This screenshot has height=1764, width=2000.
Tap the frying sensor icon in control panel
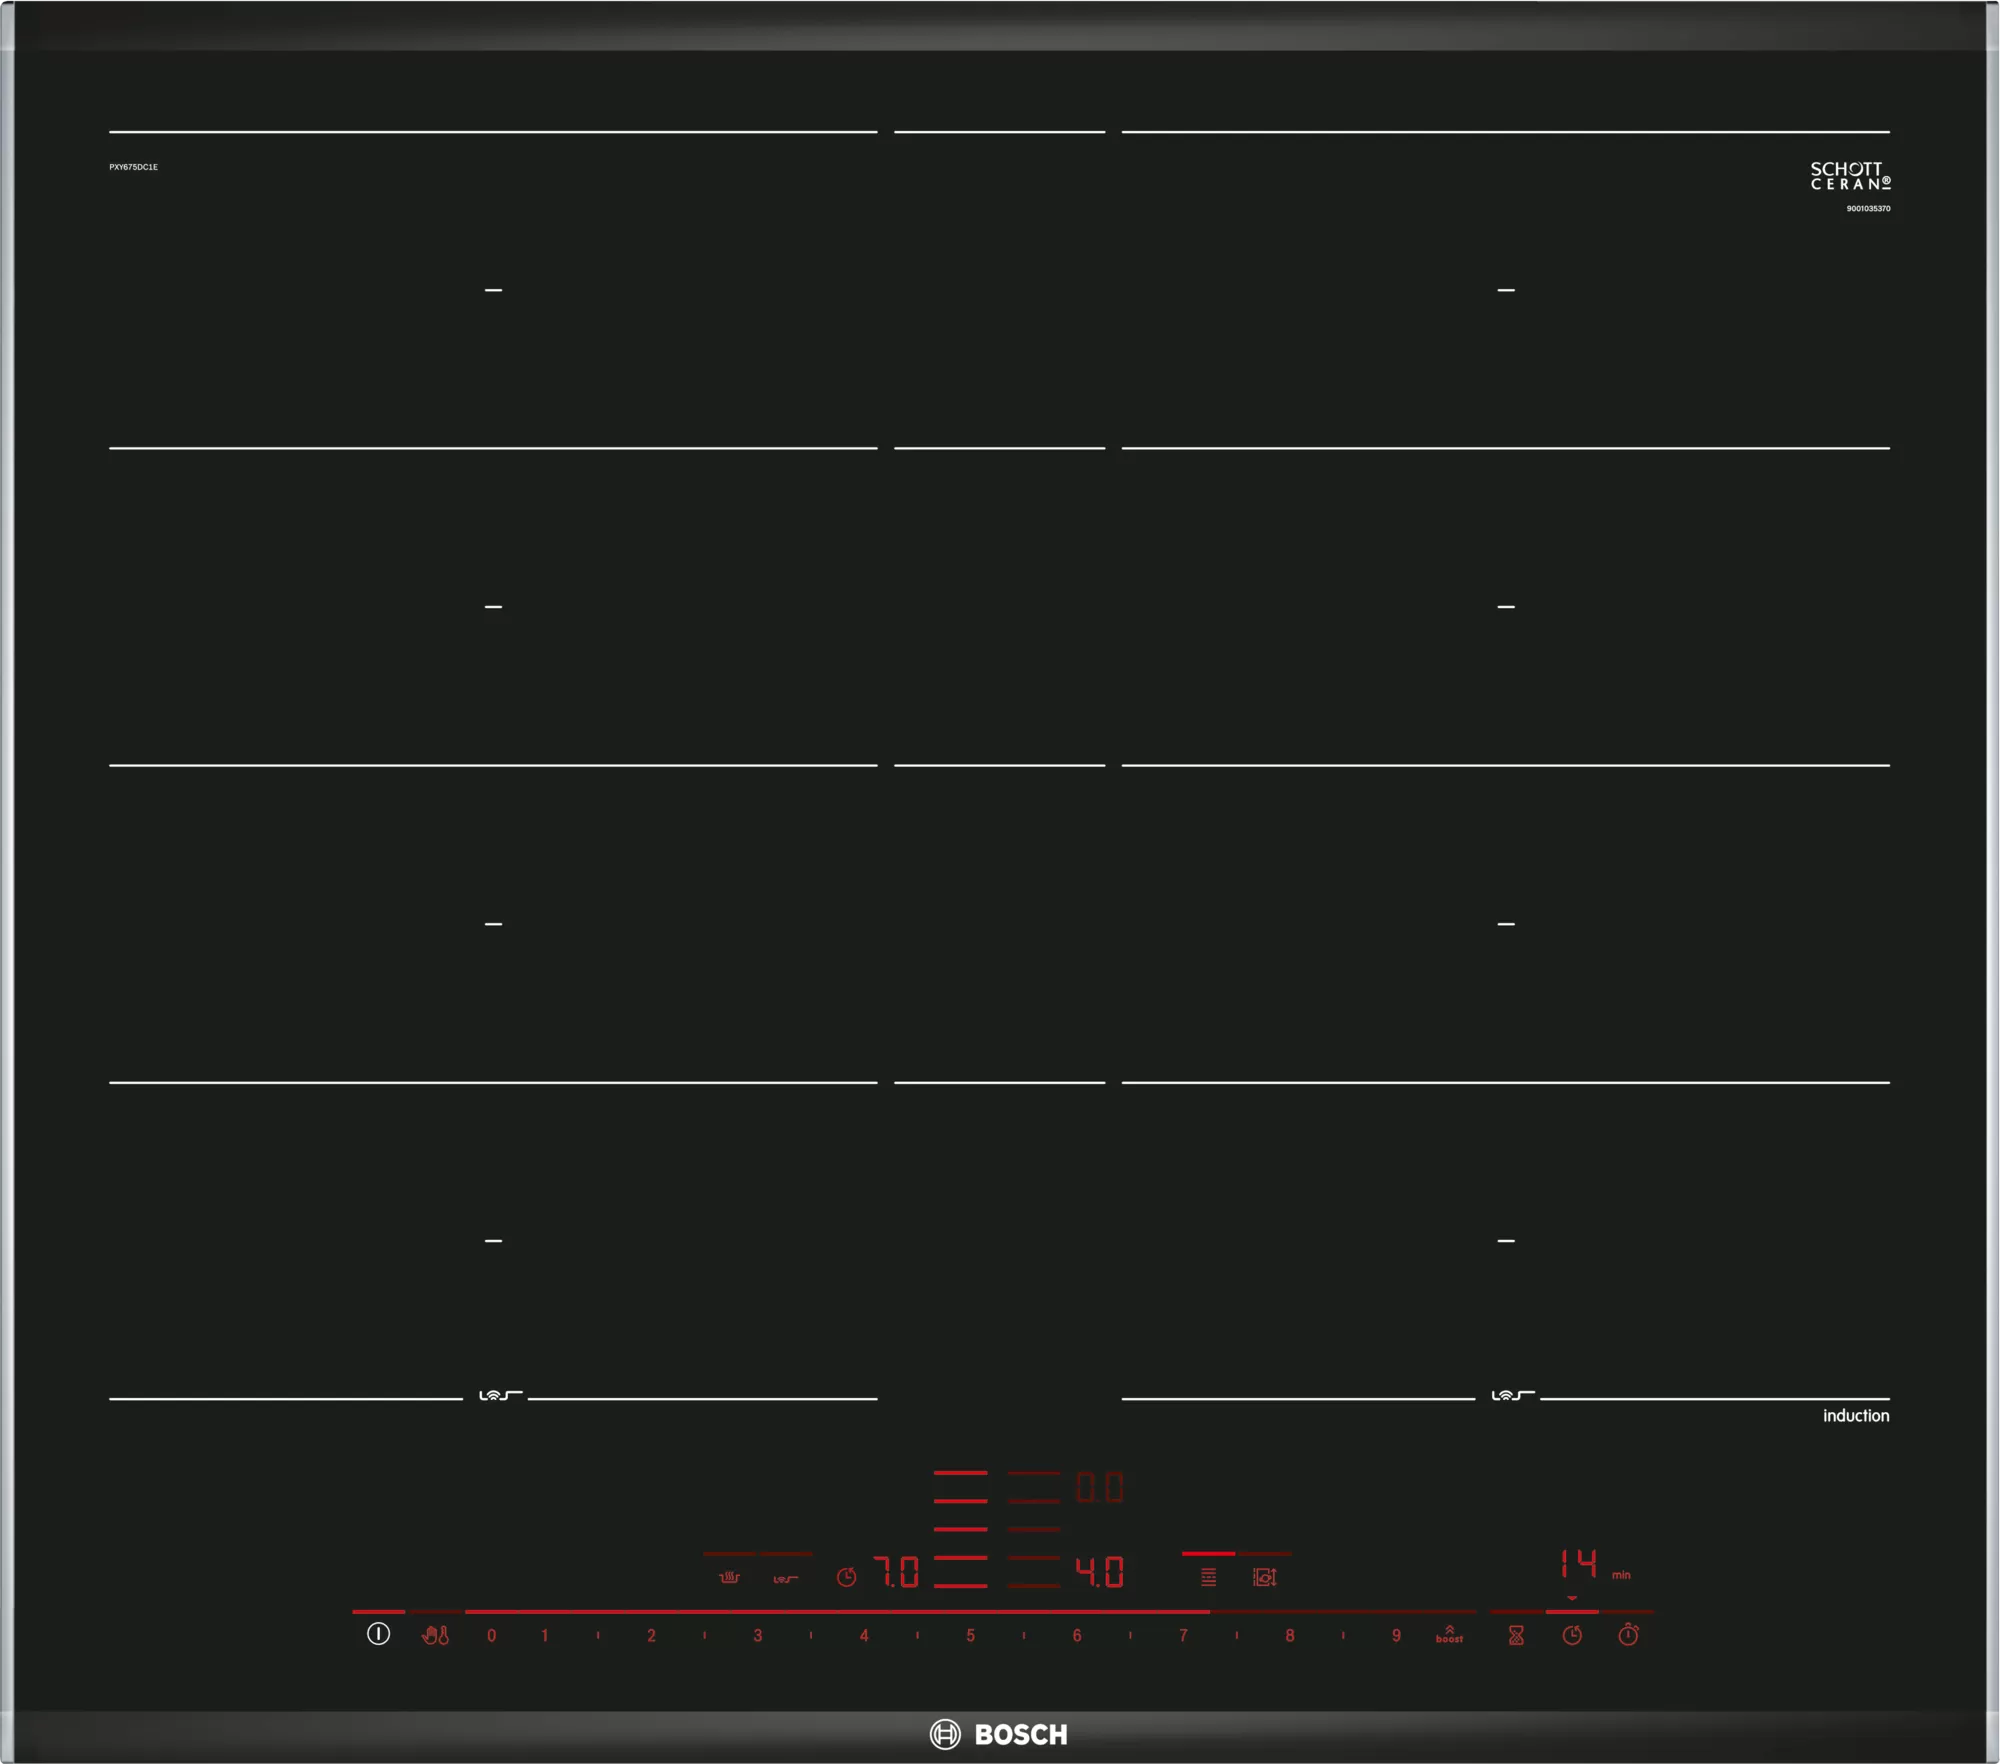pos(786,1579)
